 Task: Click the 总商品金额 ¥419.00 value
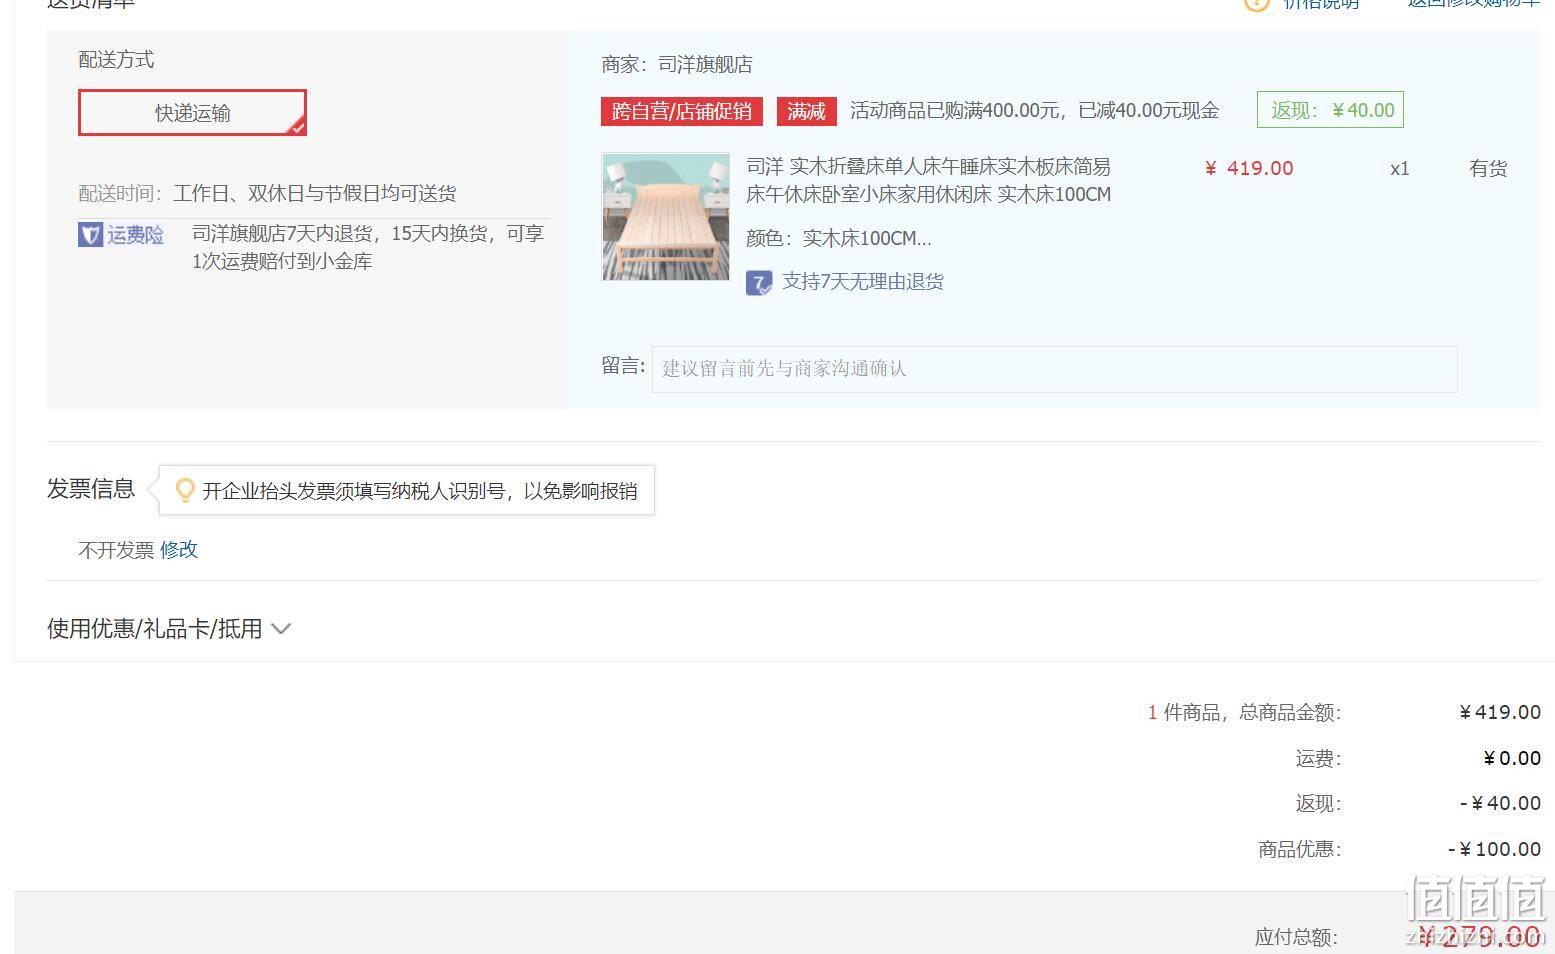[1500, 712]
